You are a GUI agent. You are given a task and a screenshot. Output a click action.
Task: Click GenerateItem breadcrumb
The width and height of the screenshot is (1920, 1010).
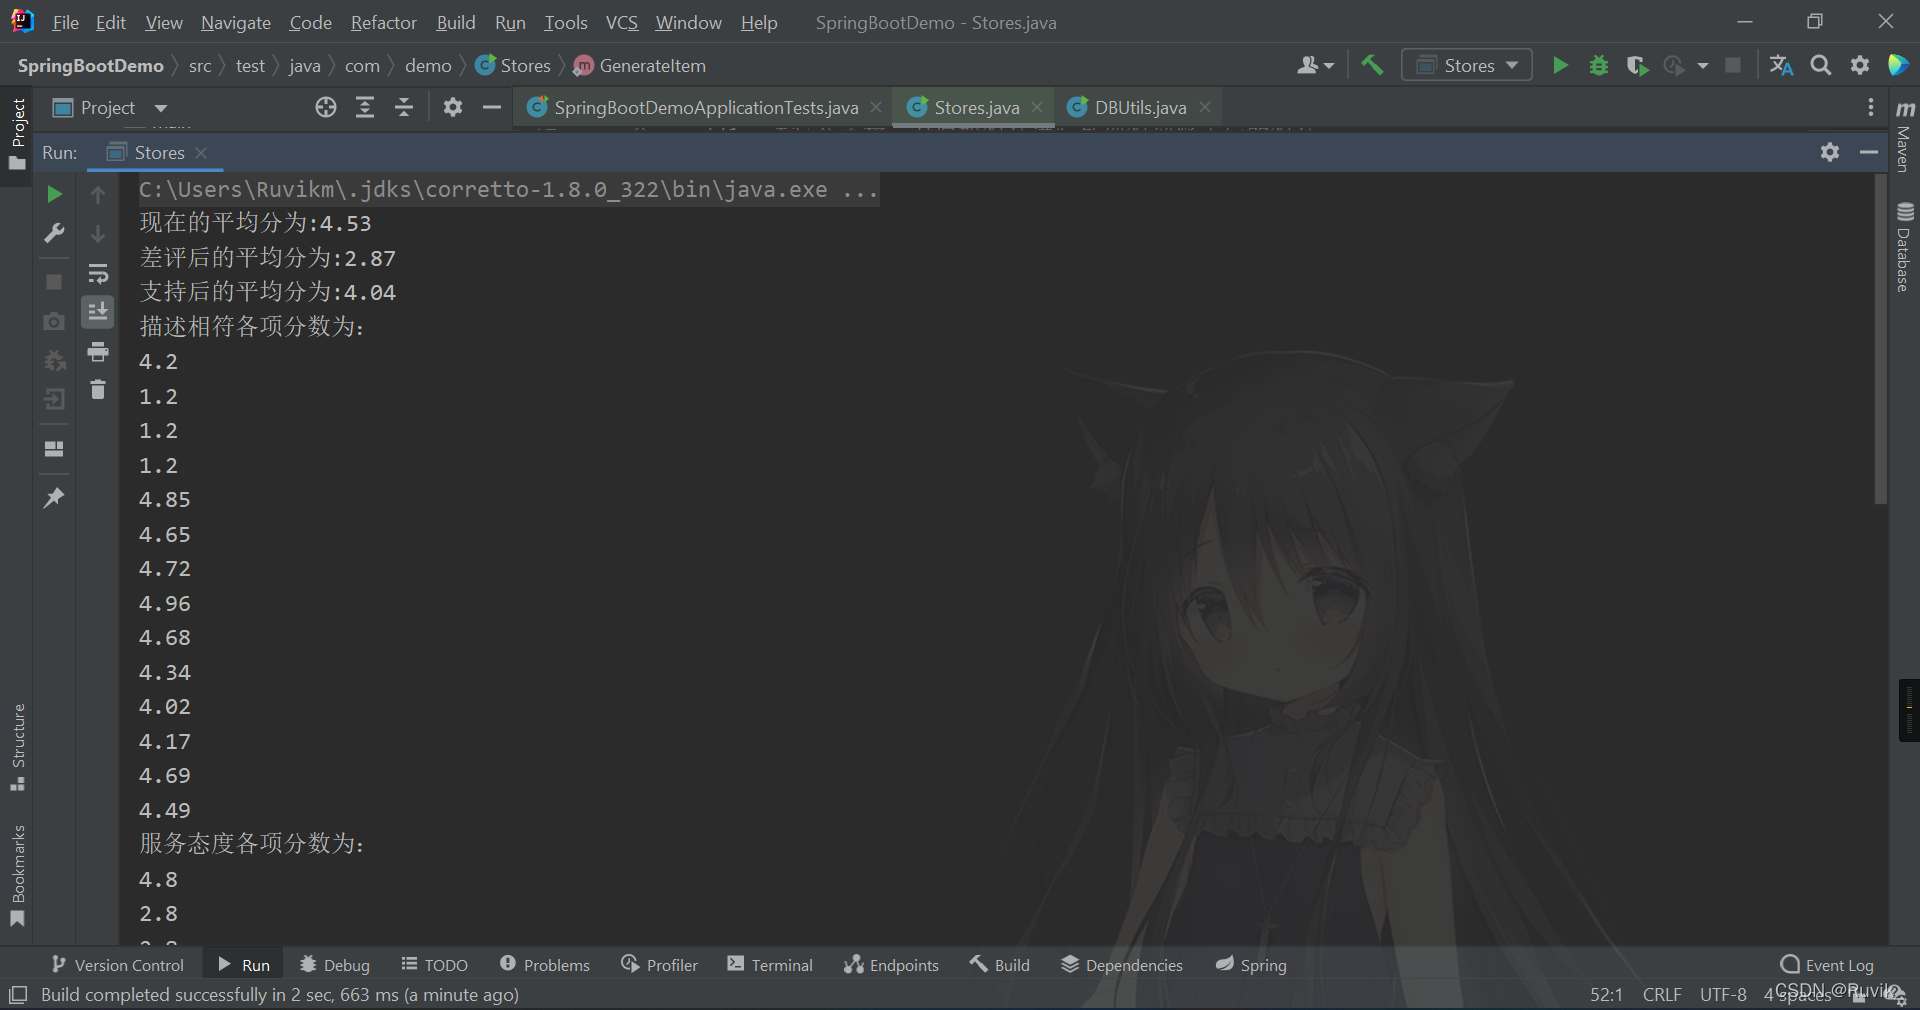point(640,65)
